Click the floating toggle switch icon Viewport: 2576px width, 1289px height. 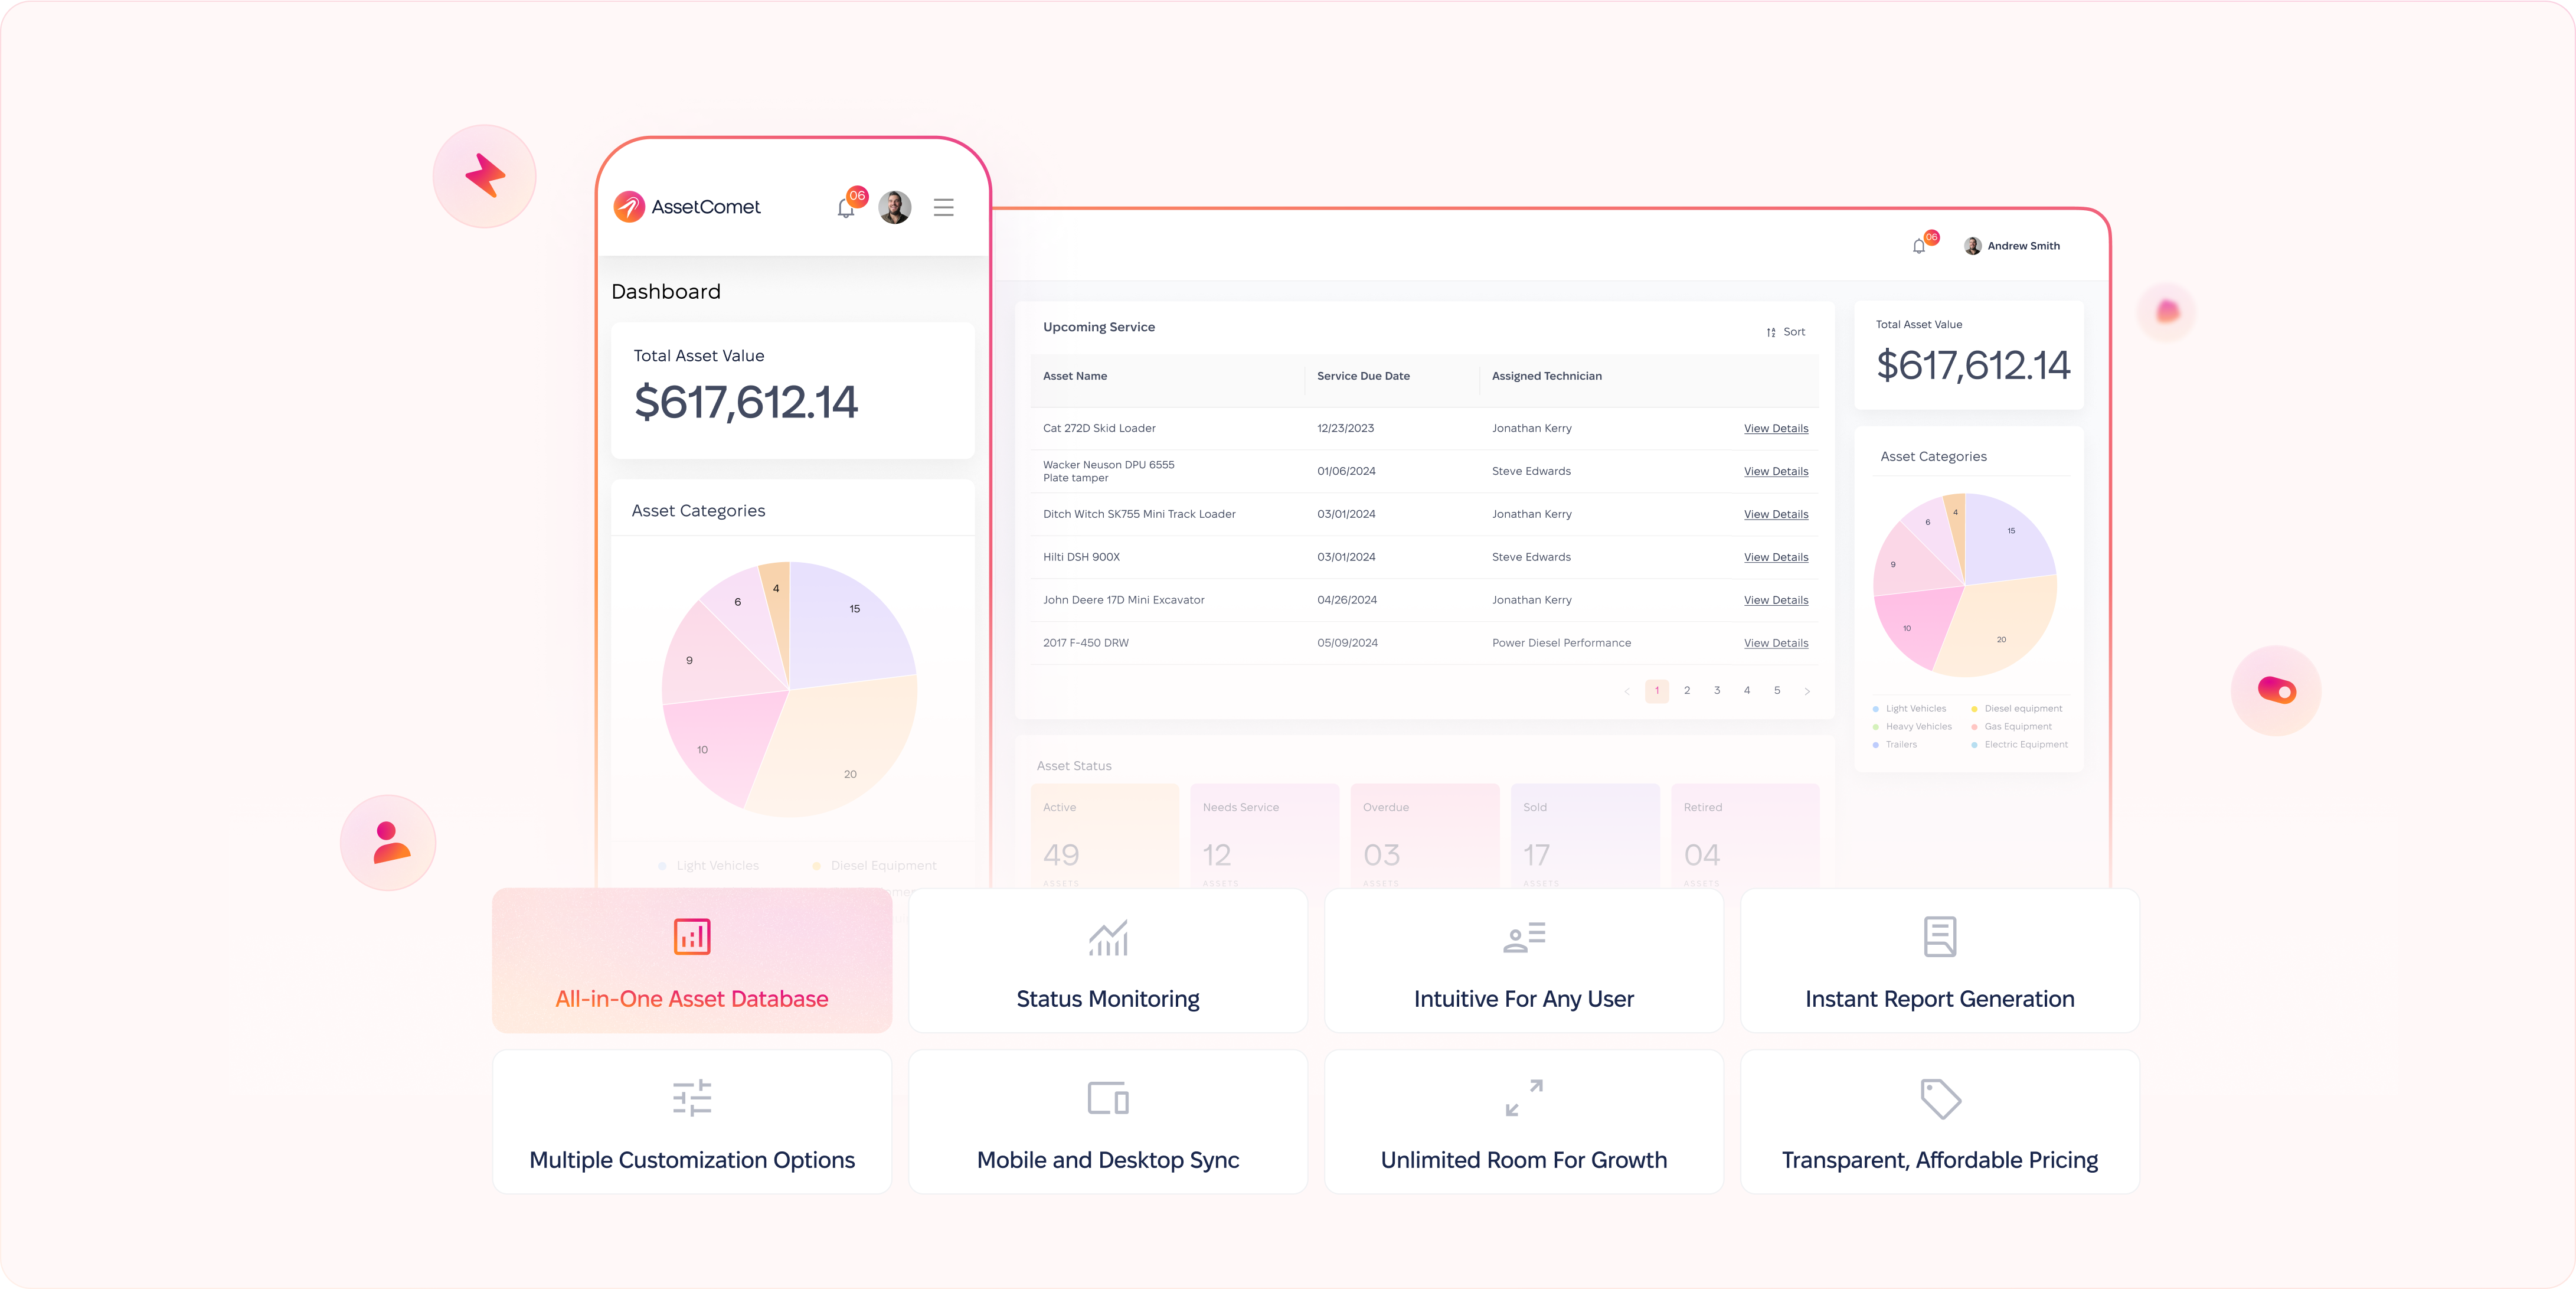[x=2276, y=690]
